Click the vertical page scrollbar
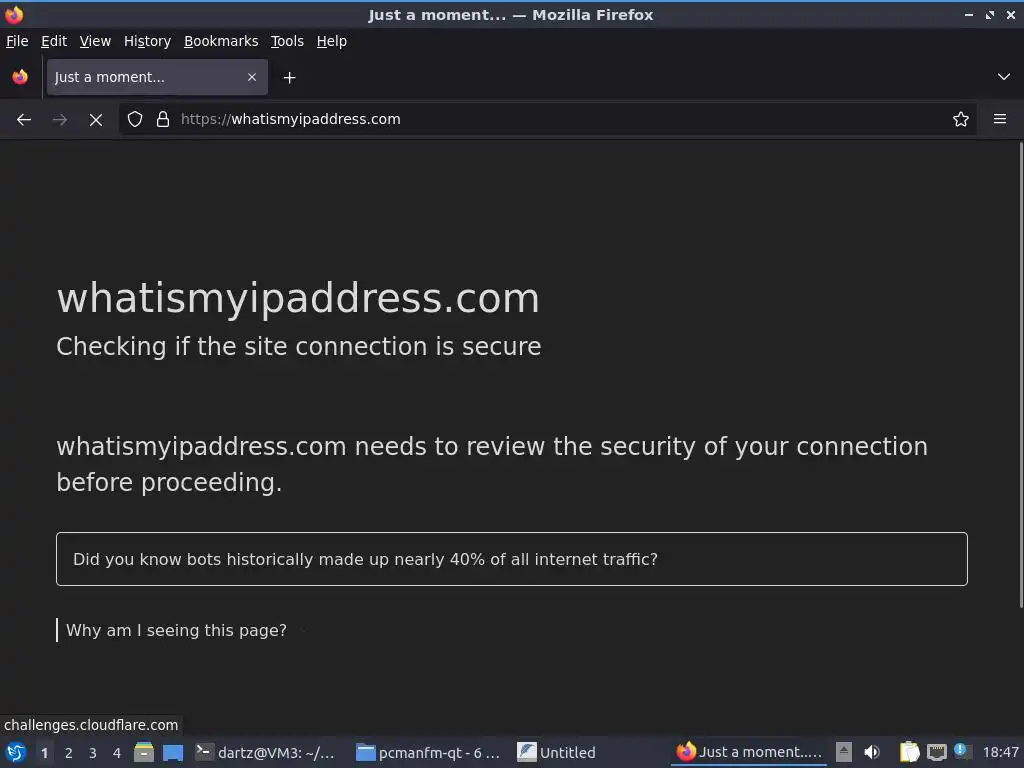The height and width of the screenshot is (768, 1024). 1021,375
